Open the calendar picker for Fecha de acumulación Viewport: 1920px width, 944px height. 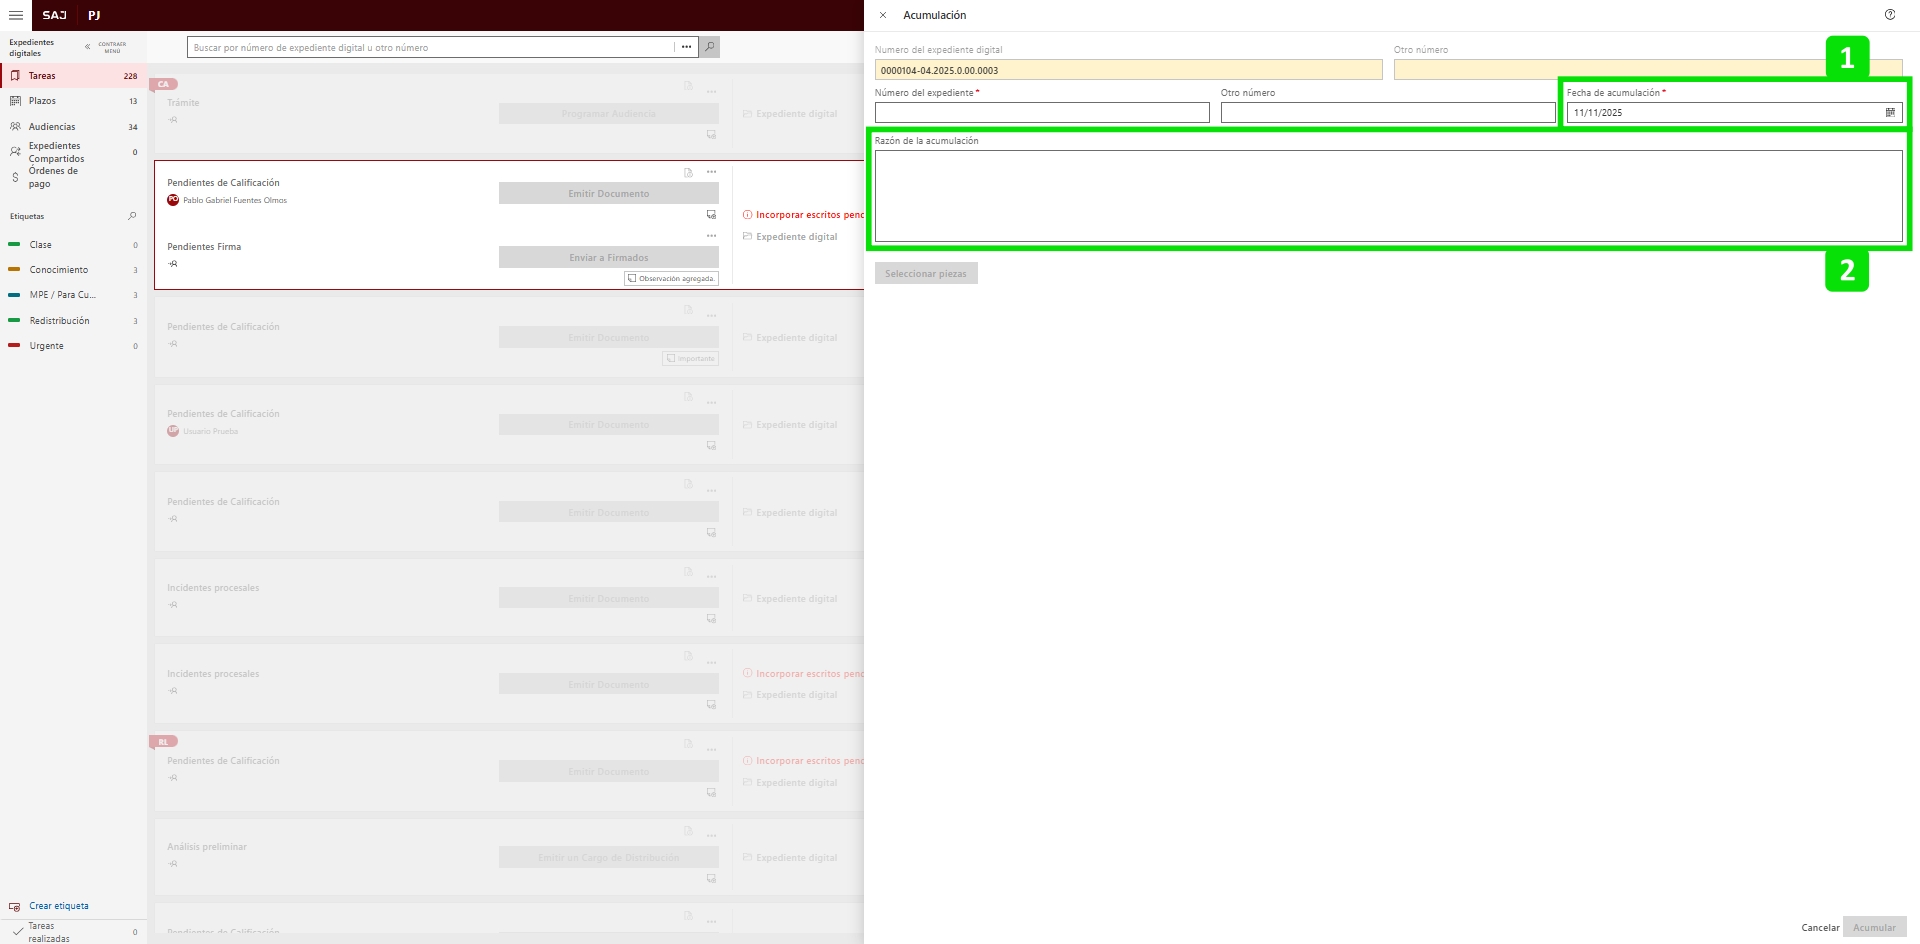coord(1889,113)
